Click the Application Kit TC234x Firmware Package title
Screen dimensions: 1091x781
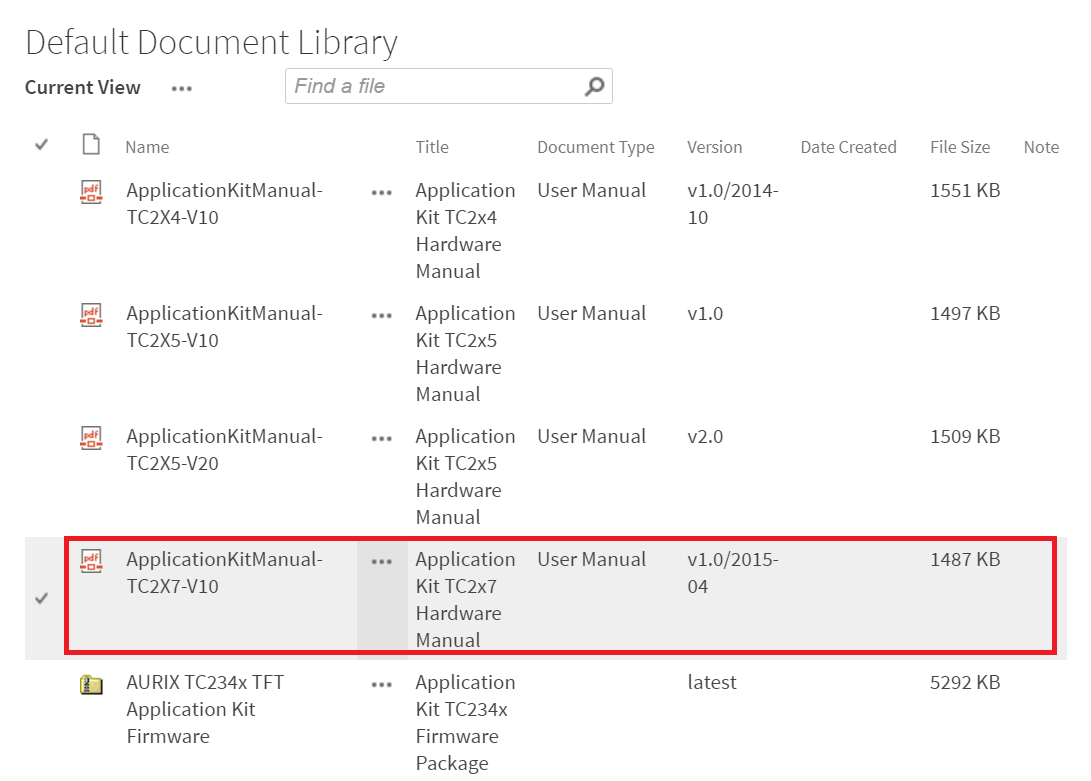coord(465,723)
